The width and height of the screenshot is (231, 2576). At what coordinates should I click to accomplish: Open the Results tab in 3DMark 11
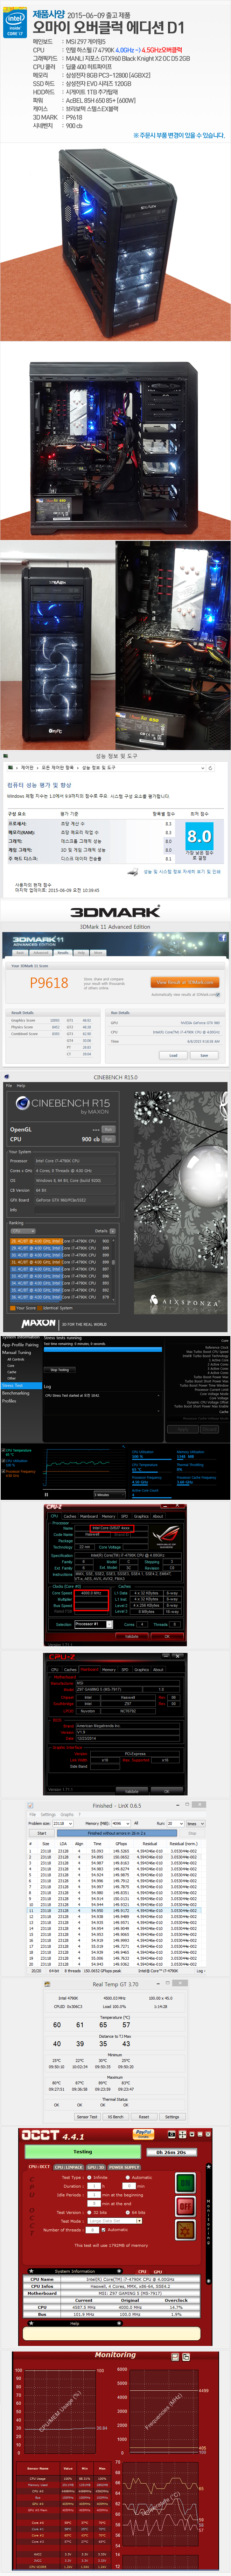61,953
